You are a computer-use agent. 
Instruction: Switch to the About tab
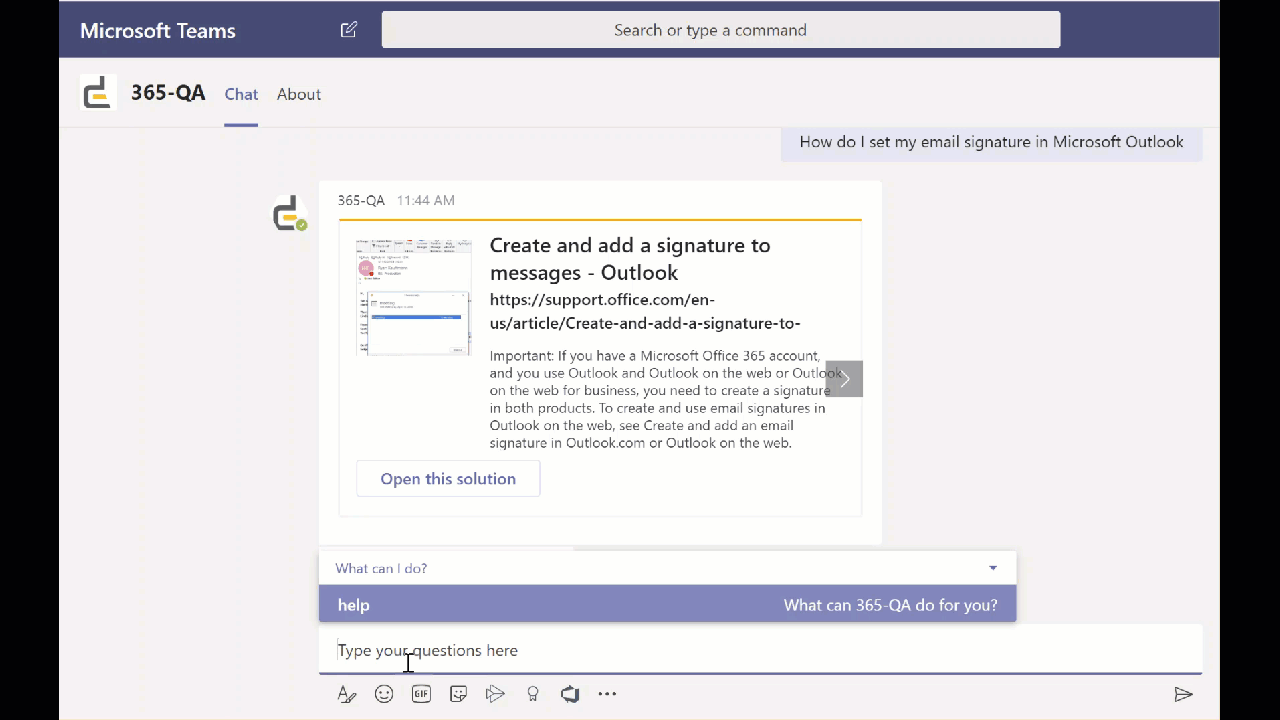click(x=299, y=94)
